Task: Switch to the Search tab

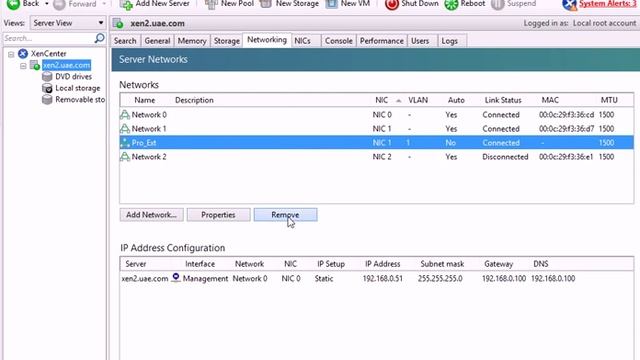Action: coord(125,41)
